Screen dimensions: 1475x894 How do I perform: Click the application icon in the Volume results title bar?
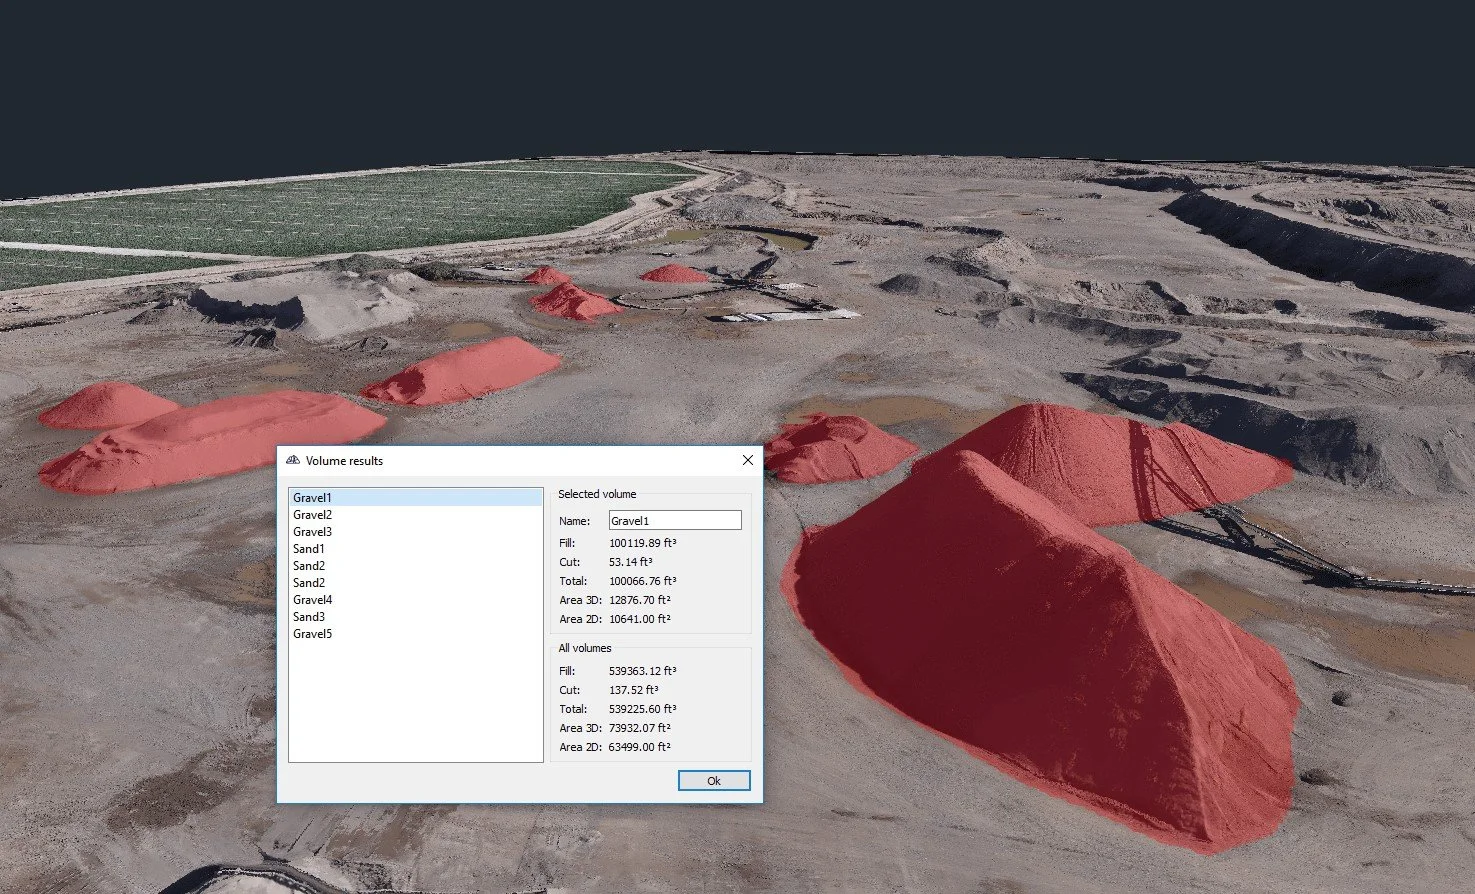pos(292,460)
